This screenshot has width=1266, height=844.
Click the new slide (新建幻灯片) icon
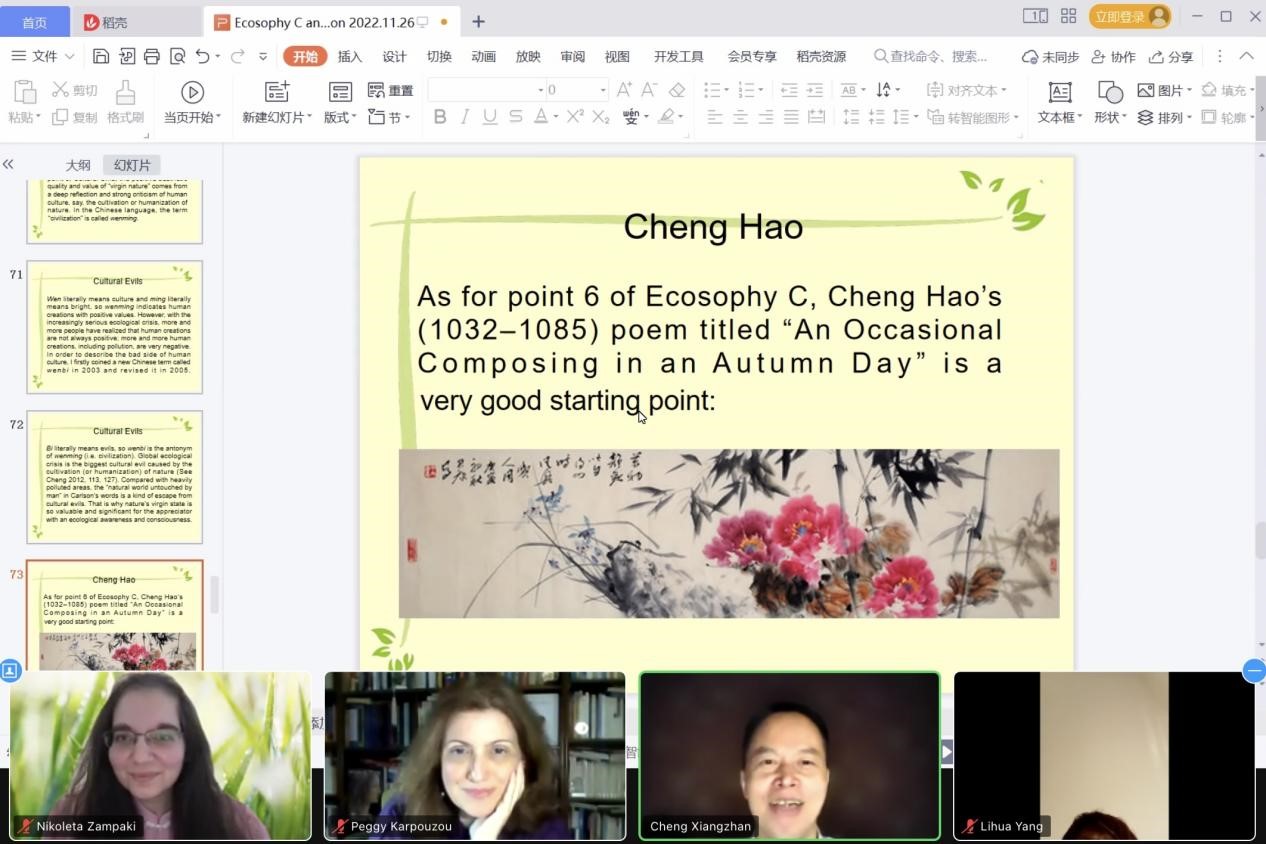pos(277,92)
